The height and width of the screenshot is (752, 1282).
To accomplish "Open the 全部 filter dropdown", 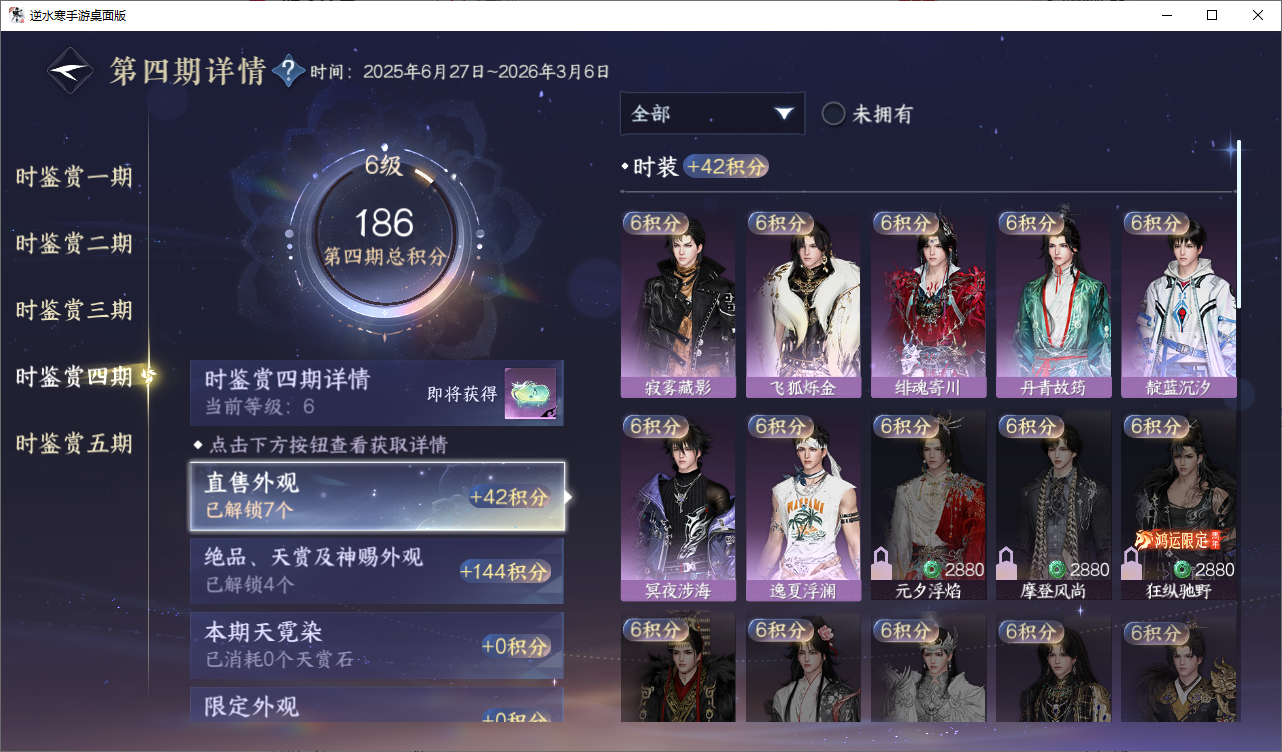I will coord(712,113).
